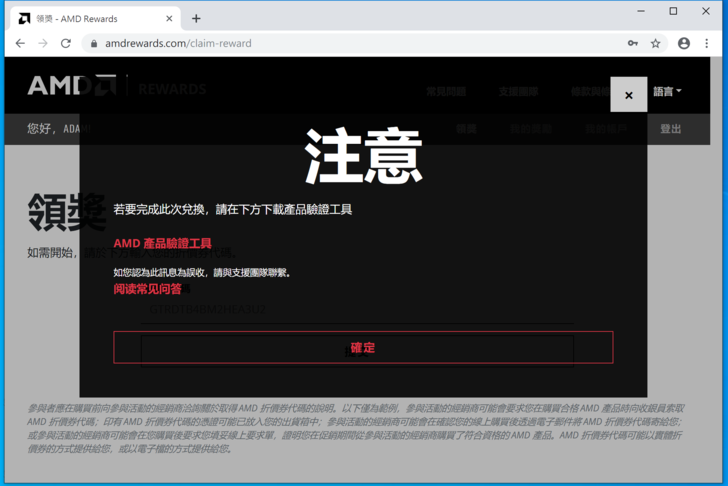Click the 您好, ADAM greeting text
Screen dimensions: 728x486
pos(59,129)
